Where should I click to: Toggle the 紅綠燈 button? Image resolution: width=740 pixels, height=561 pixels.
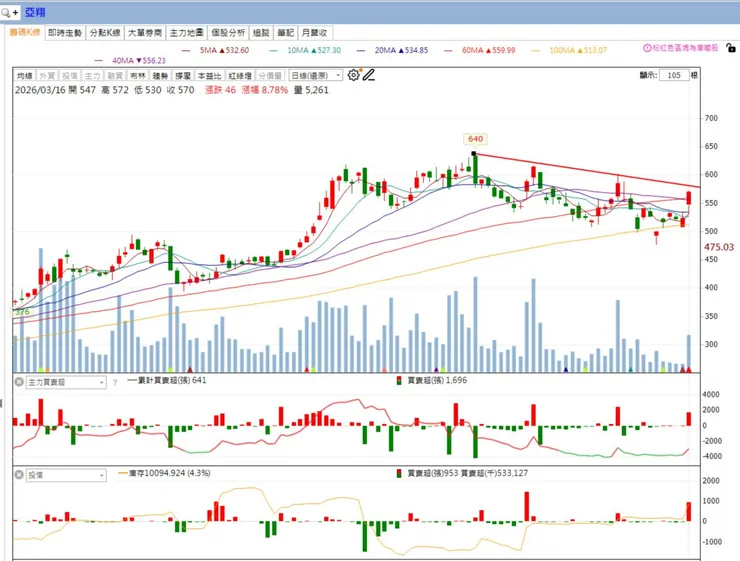coord(240,75)
